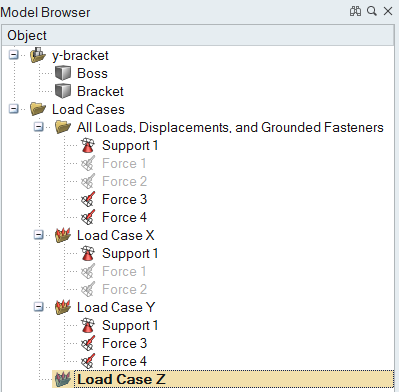
Task: Select greyed Force 2 in All Loads folder
Action: [x=124, y=181]
